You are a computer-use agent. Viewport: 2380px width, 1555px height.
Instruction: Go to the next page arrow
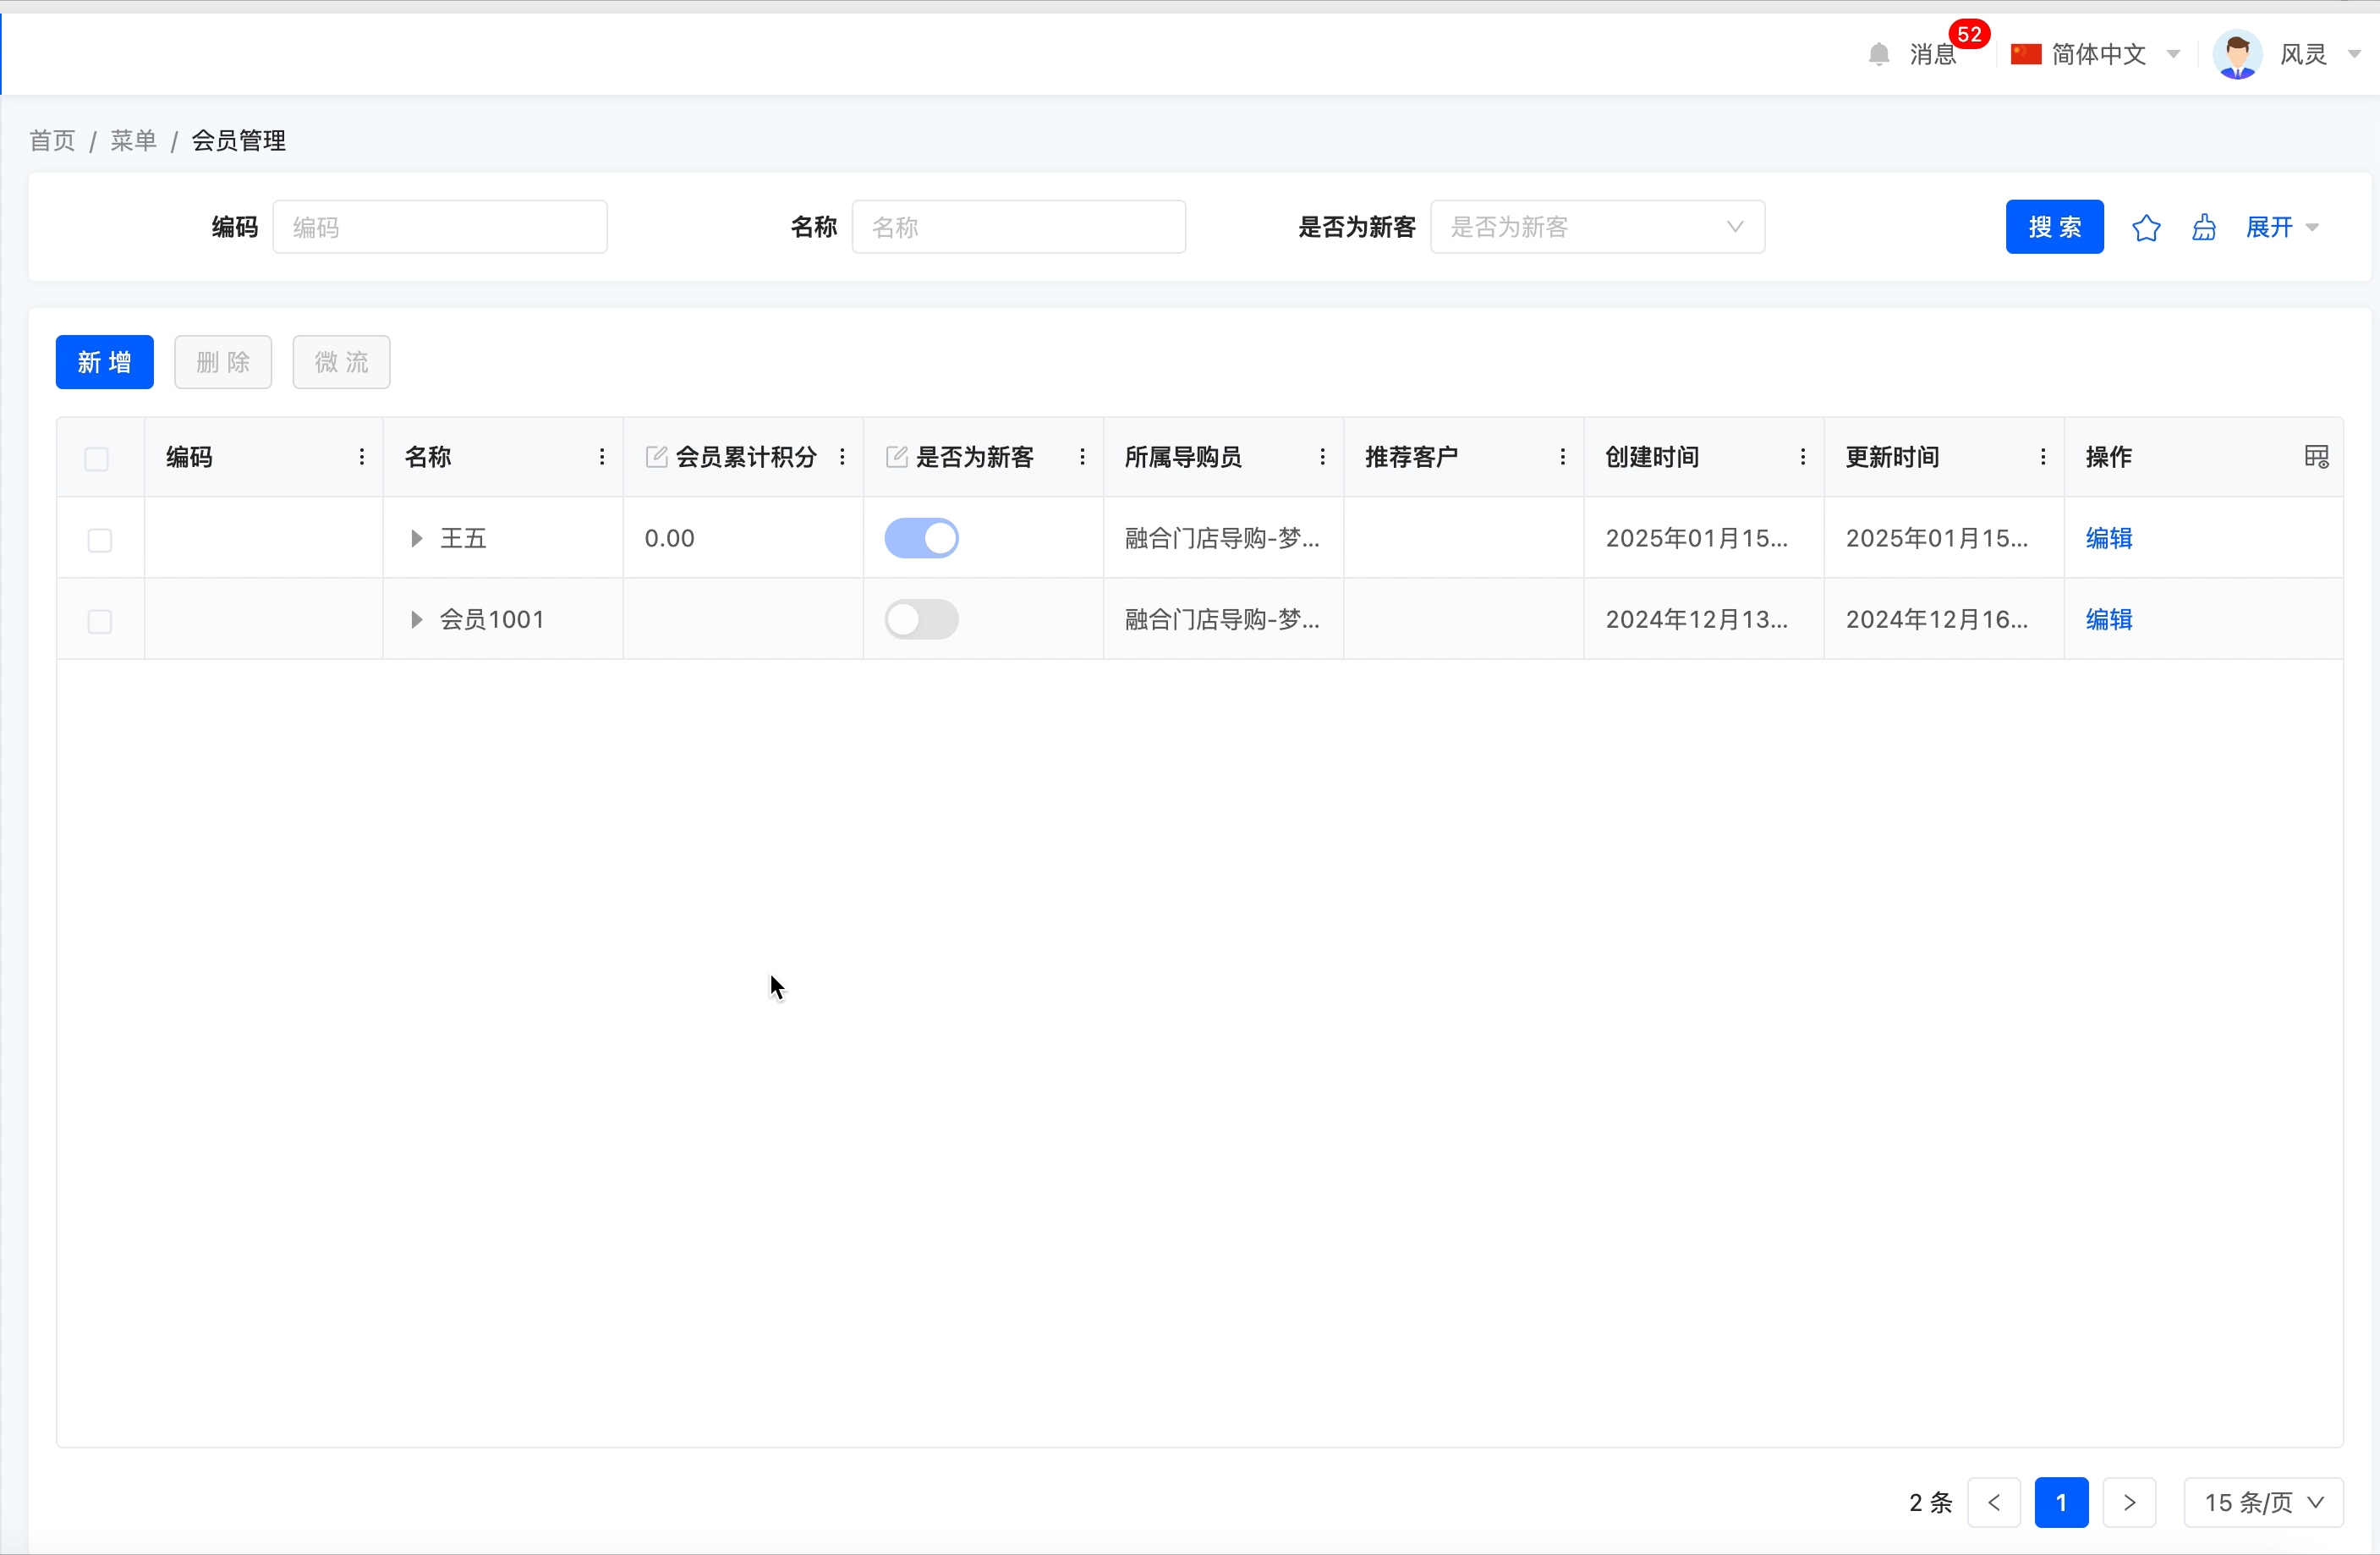(2129, 1502)
